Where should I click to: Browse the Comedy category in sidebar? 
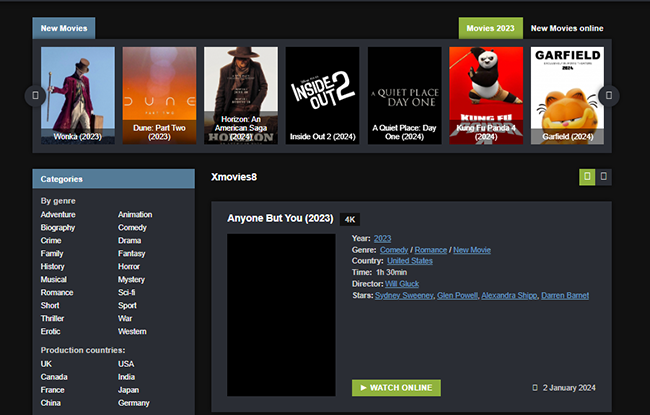click(132, 228)
